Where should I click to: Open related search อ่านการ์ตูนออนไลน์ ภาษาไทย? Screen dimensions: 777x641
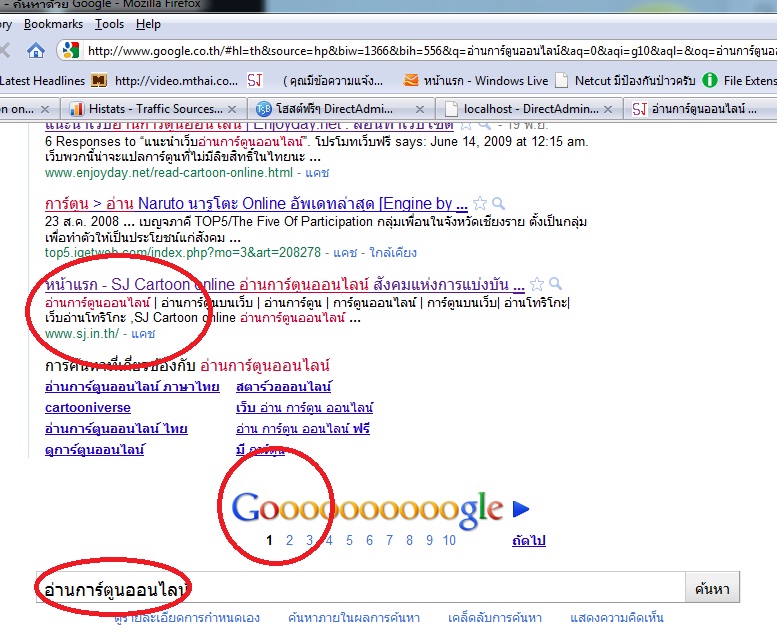coord(132,386)
